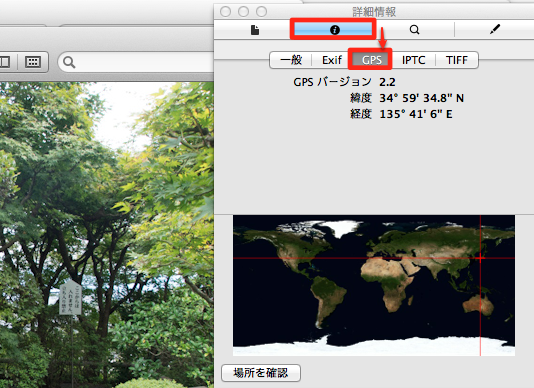The width and height of the screenshot is (534, 388).
Task: Switch to the 一般 tab
Action: (x=291, y=60)
